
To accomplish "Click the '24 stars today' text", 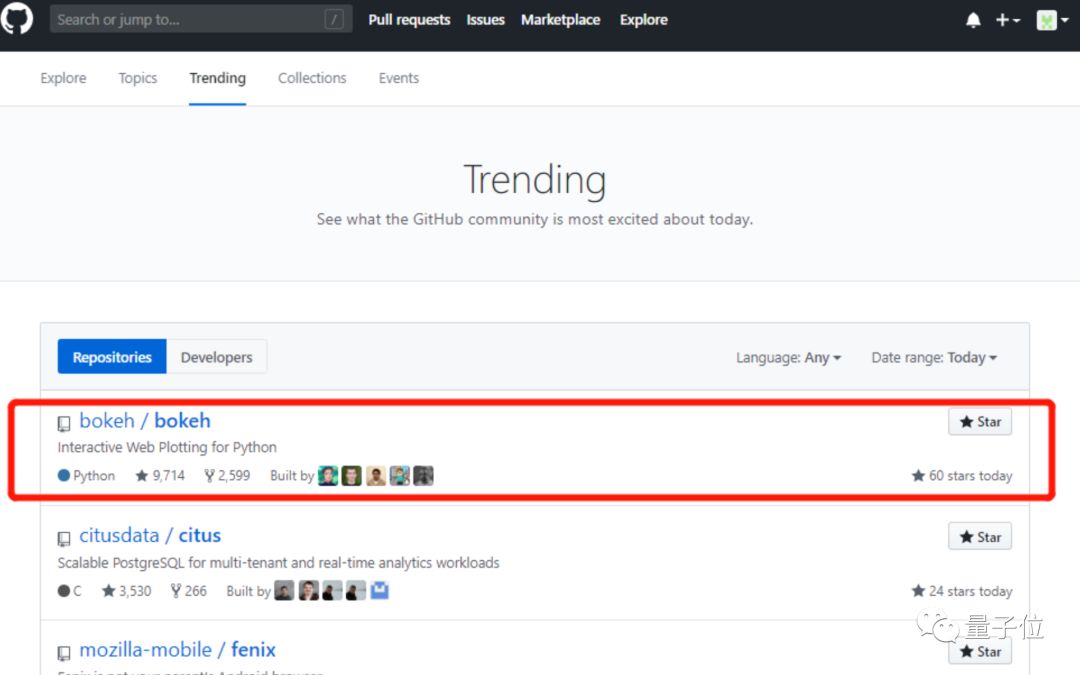I will tap(962, 591).
